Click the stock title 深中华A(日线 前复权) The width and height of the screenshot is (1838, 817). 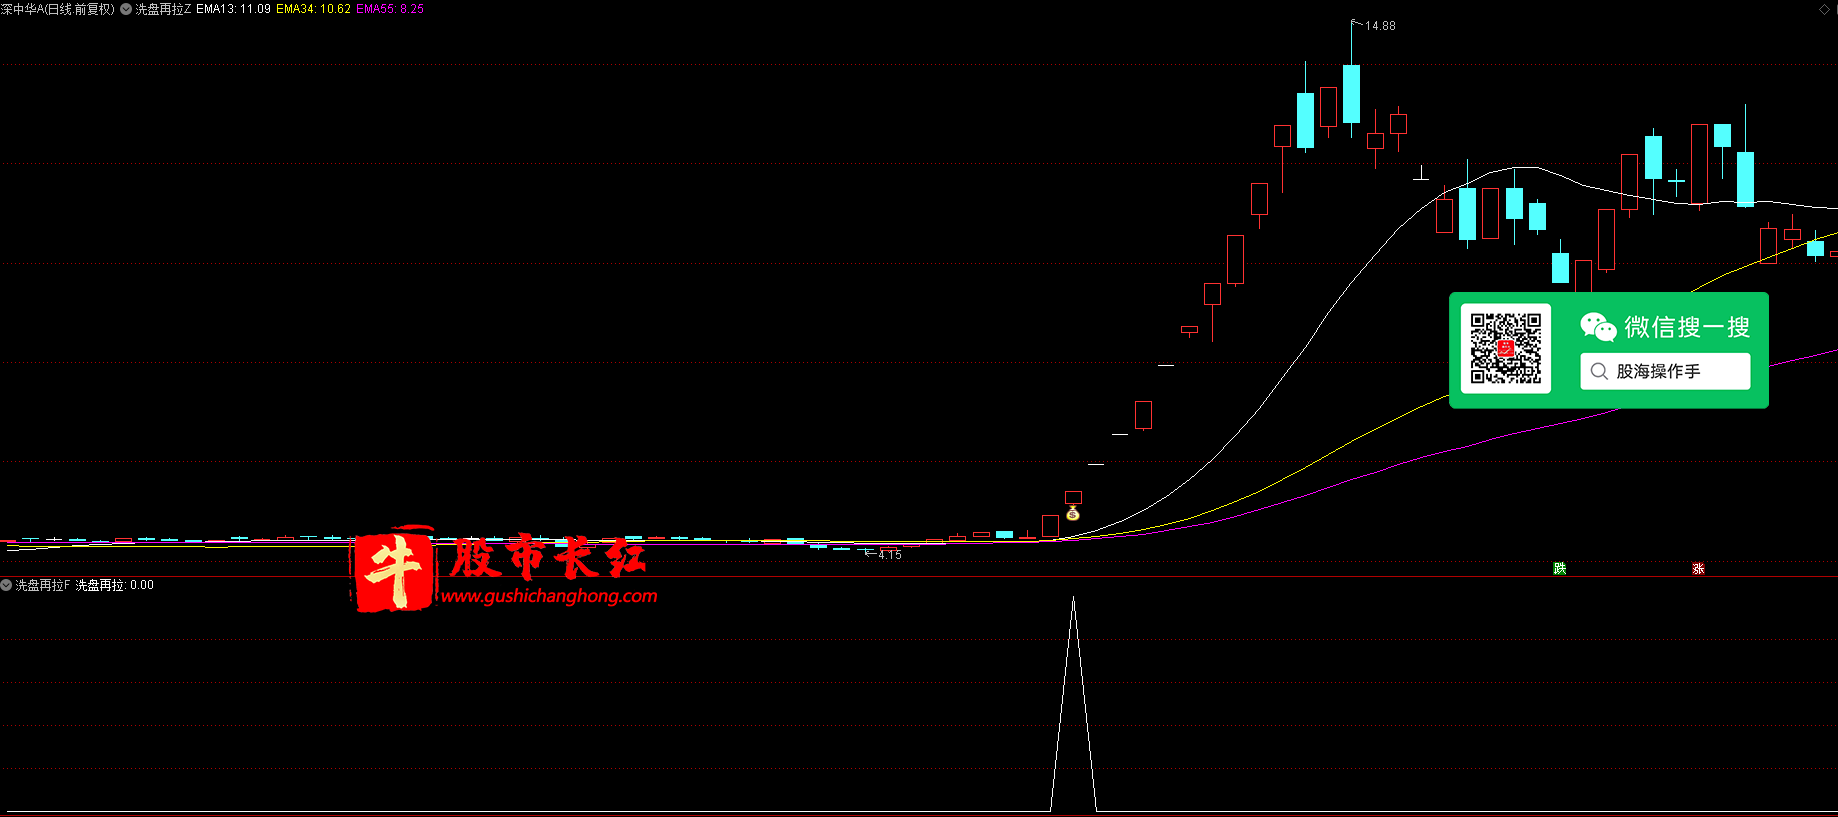point(58,9)
